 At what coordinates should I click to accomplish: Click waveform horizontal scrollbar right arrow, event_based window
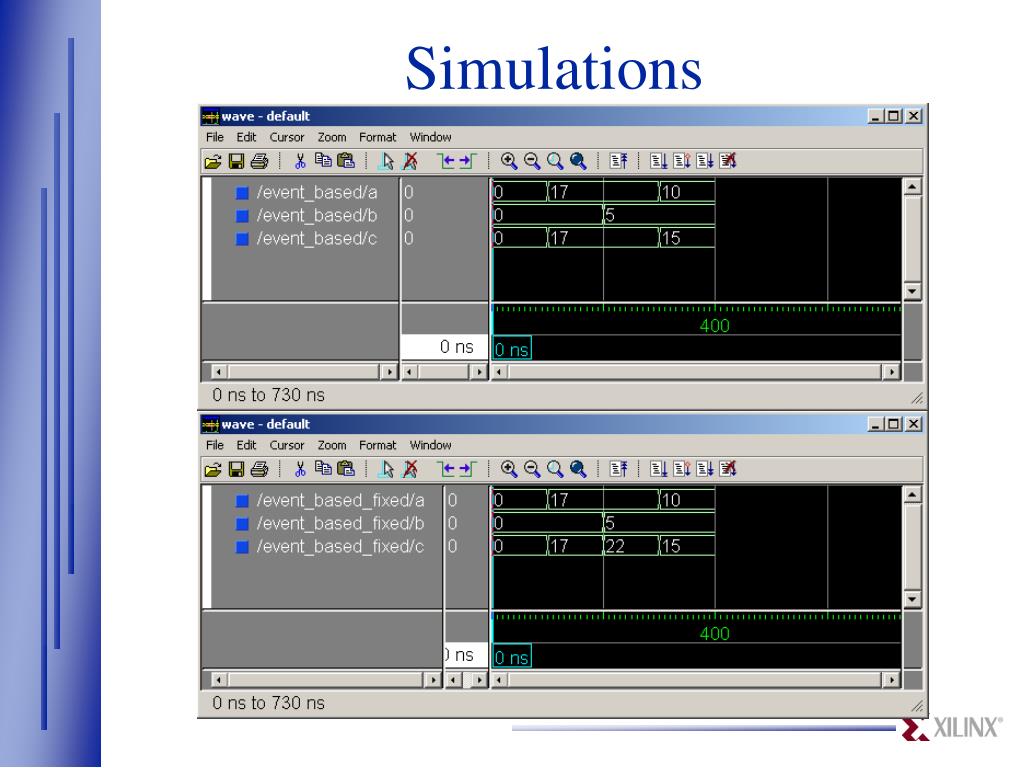tap(891, 372)
